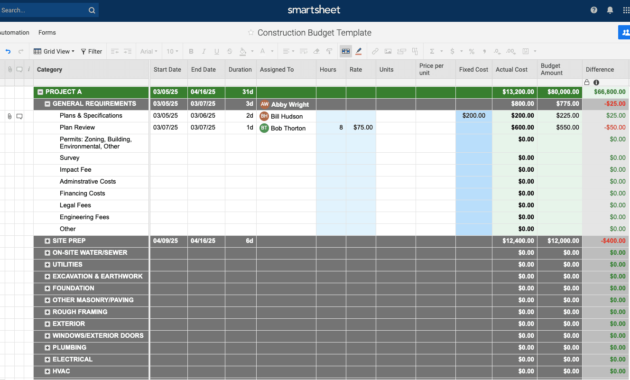Screen dimensions: 630x380
Task: Click the help question mark icon
Action: point(594,10)
